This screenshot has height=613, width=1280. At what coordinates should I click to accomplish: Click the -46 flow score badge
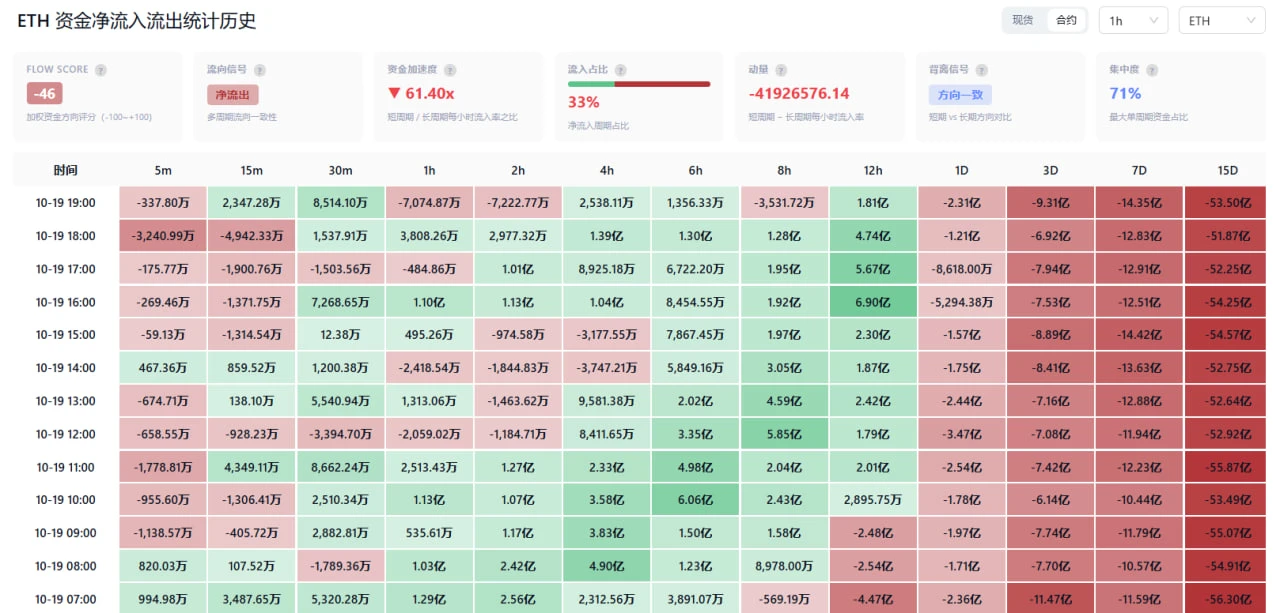pos(44,94)
